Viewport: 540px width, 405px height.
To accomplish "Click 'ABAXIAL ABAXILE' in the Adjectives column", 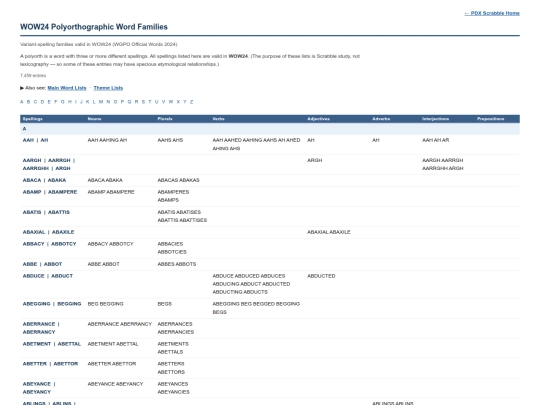I will (x=329, y=232).
